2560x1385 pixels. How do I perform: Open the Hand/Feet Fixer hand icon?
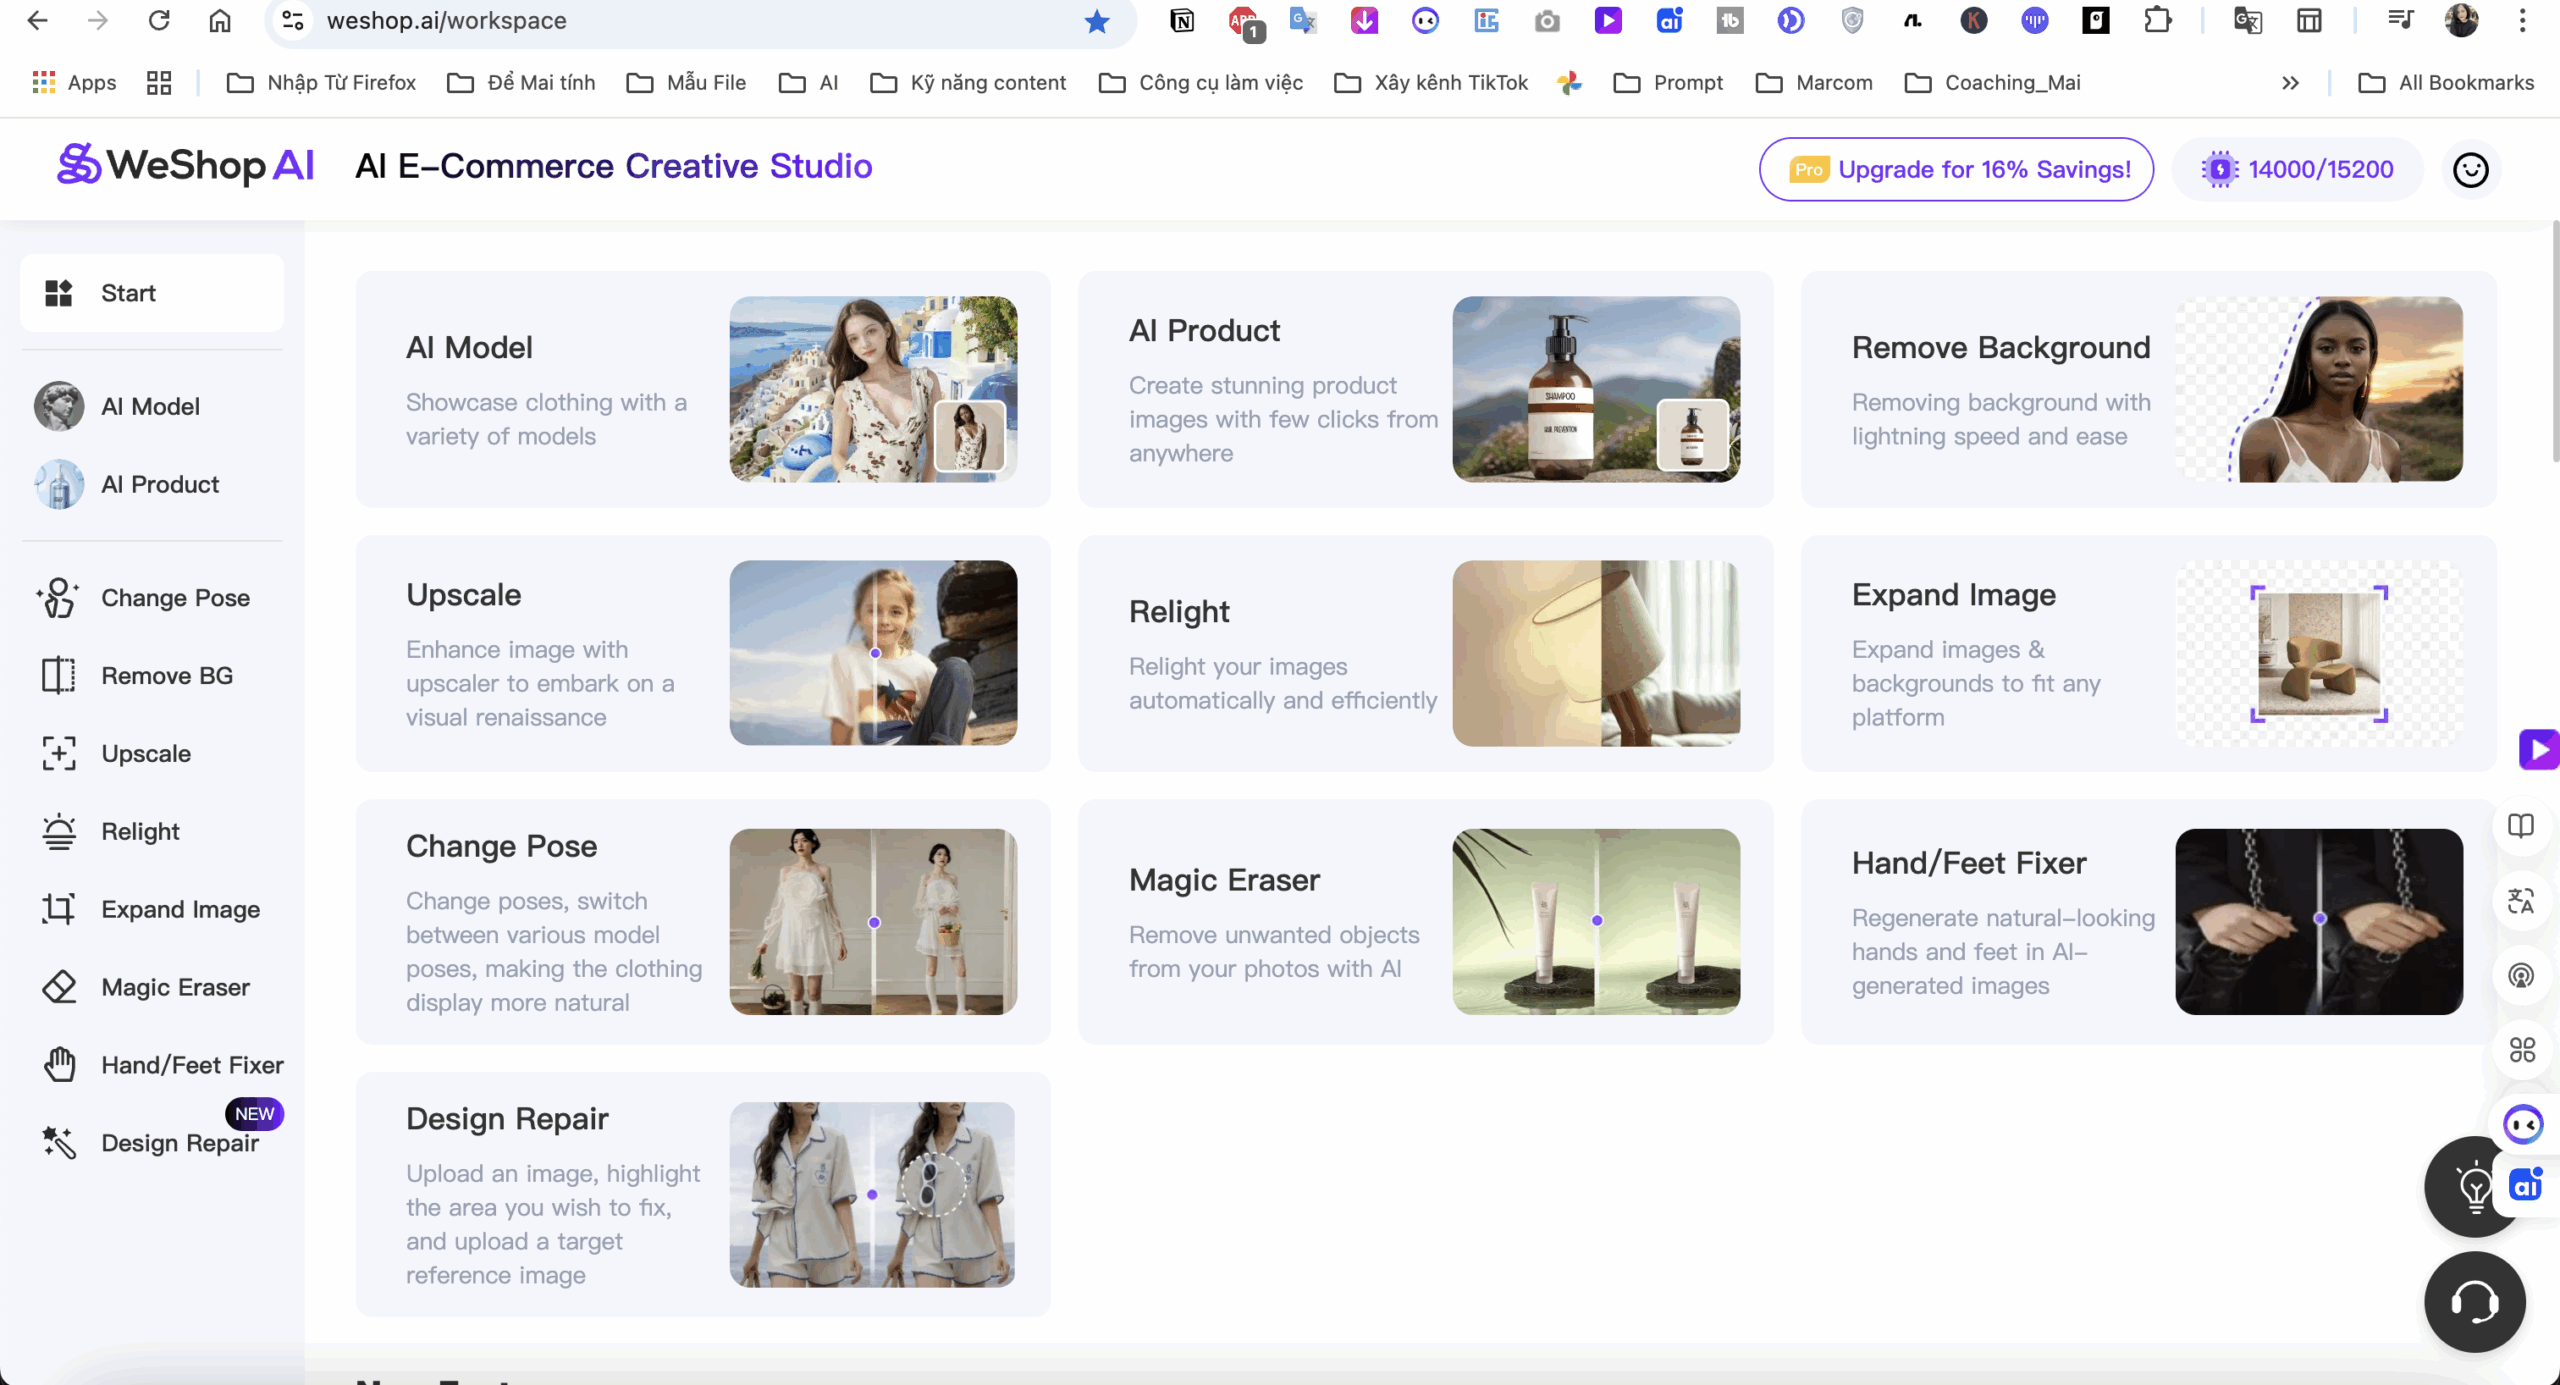click(58, 1066)
